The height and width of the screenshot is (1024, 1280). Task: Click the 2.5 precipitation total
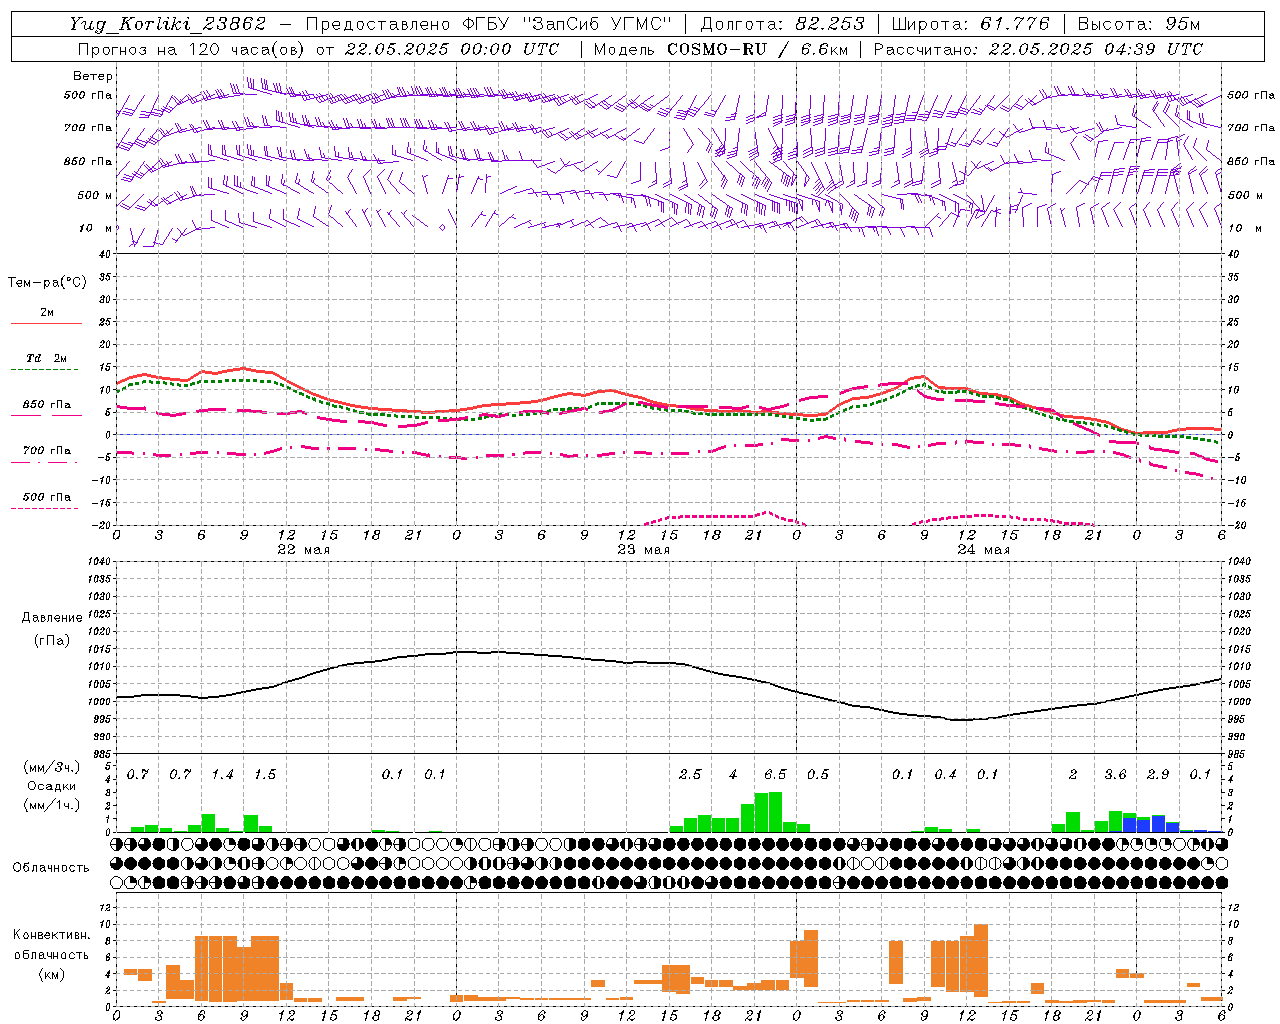(x=690, y=775)
